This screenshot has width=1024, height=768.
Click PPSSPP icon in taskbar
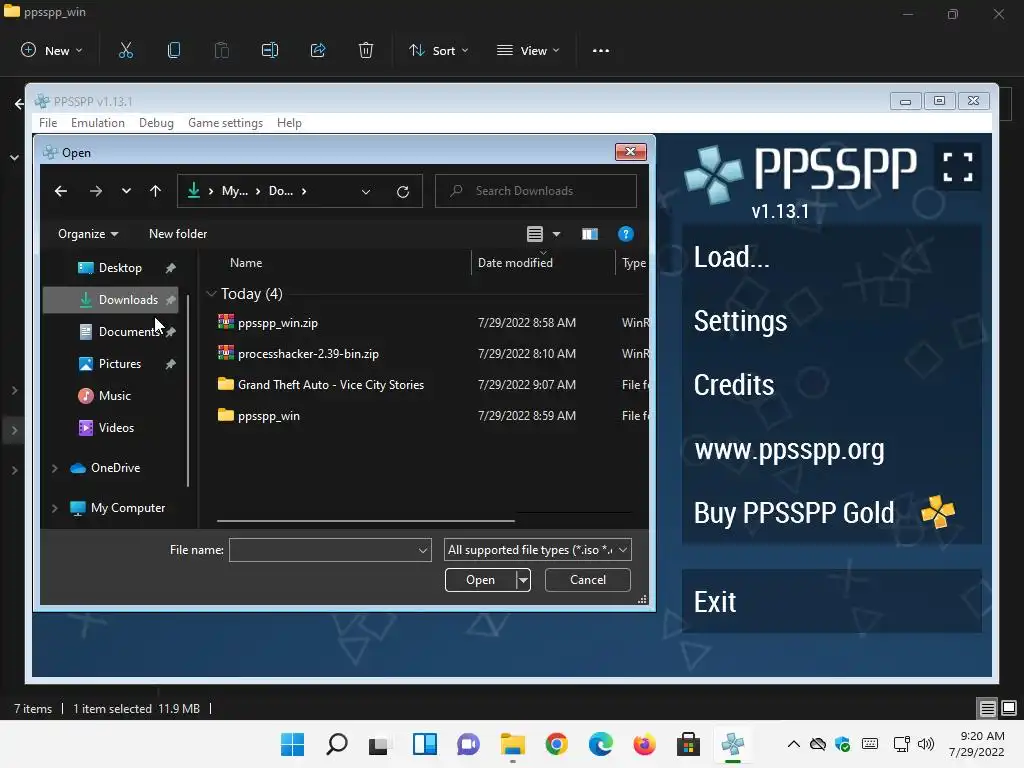[732, 744]
